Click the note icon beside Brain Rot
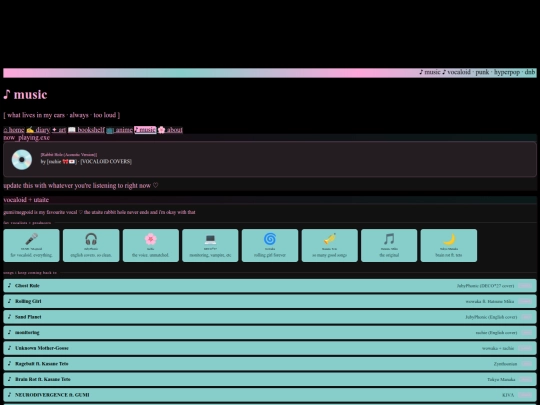Viewport: 540px width, 405px height. 9,379
